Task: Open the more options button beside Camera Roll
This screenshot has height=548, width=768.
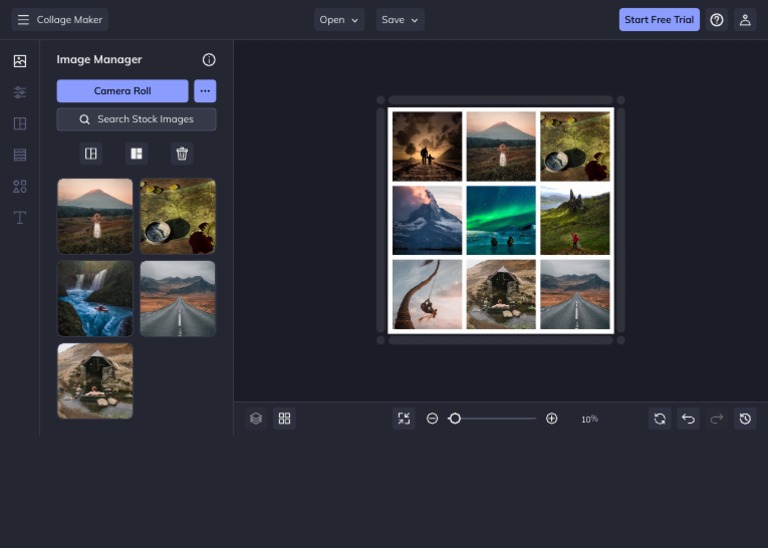Action: coord(205,91)
